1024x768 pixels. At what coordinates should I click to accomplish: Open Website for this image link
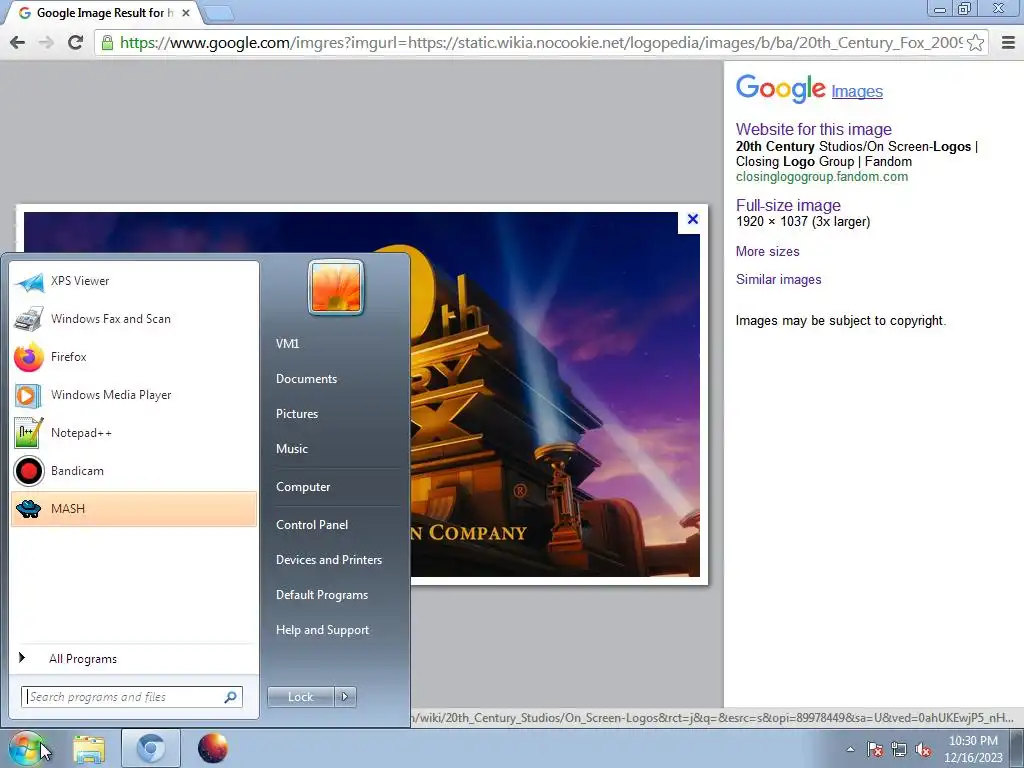point(814,129)
